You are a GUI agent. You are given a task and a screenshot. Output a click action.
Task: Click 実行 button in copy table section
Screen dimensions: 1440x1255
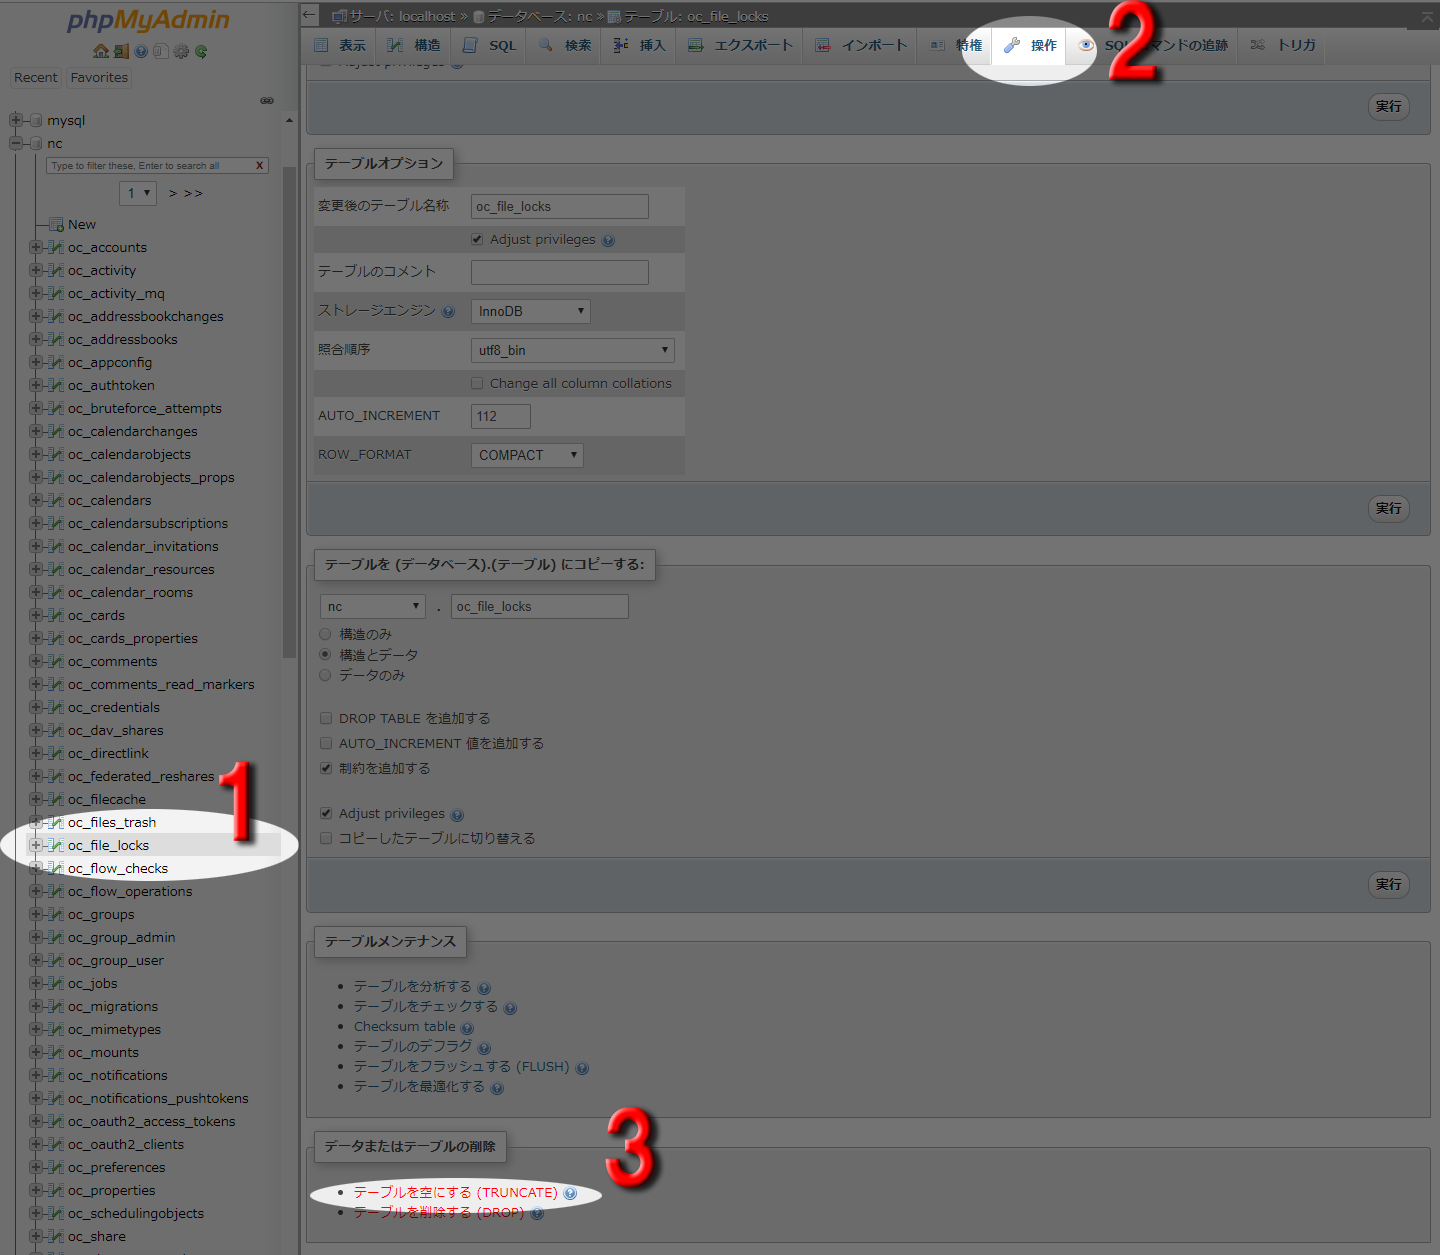click(1388, 884)
